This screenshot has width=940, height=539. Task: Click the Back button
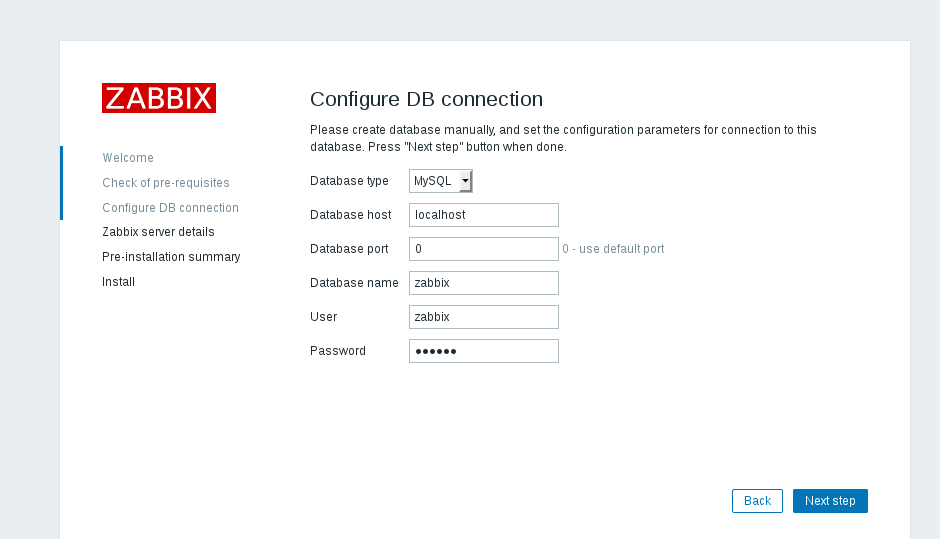[757, 501]
